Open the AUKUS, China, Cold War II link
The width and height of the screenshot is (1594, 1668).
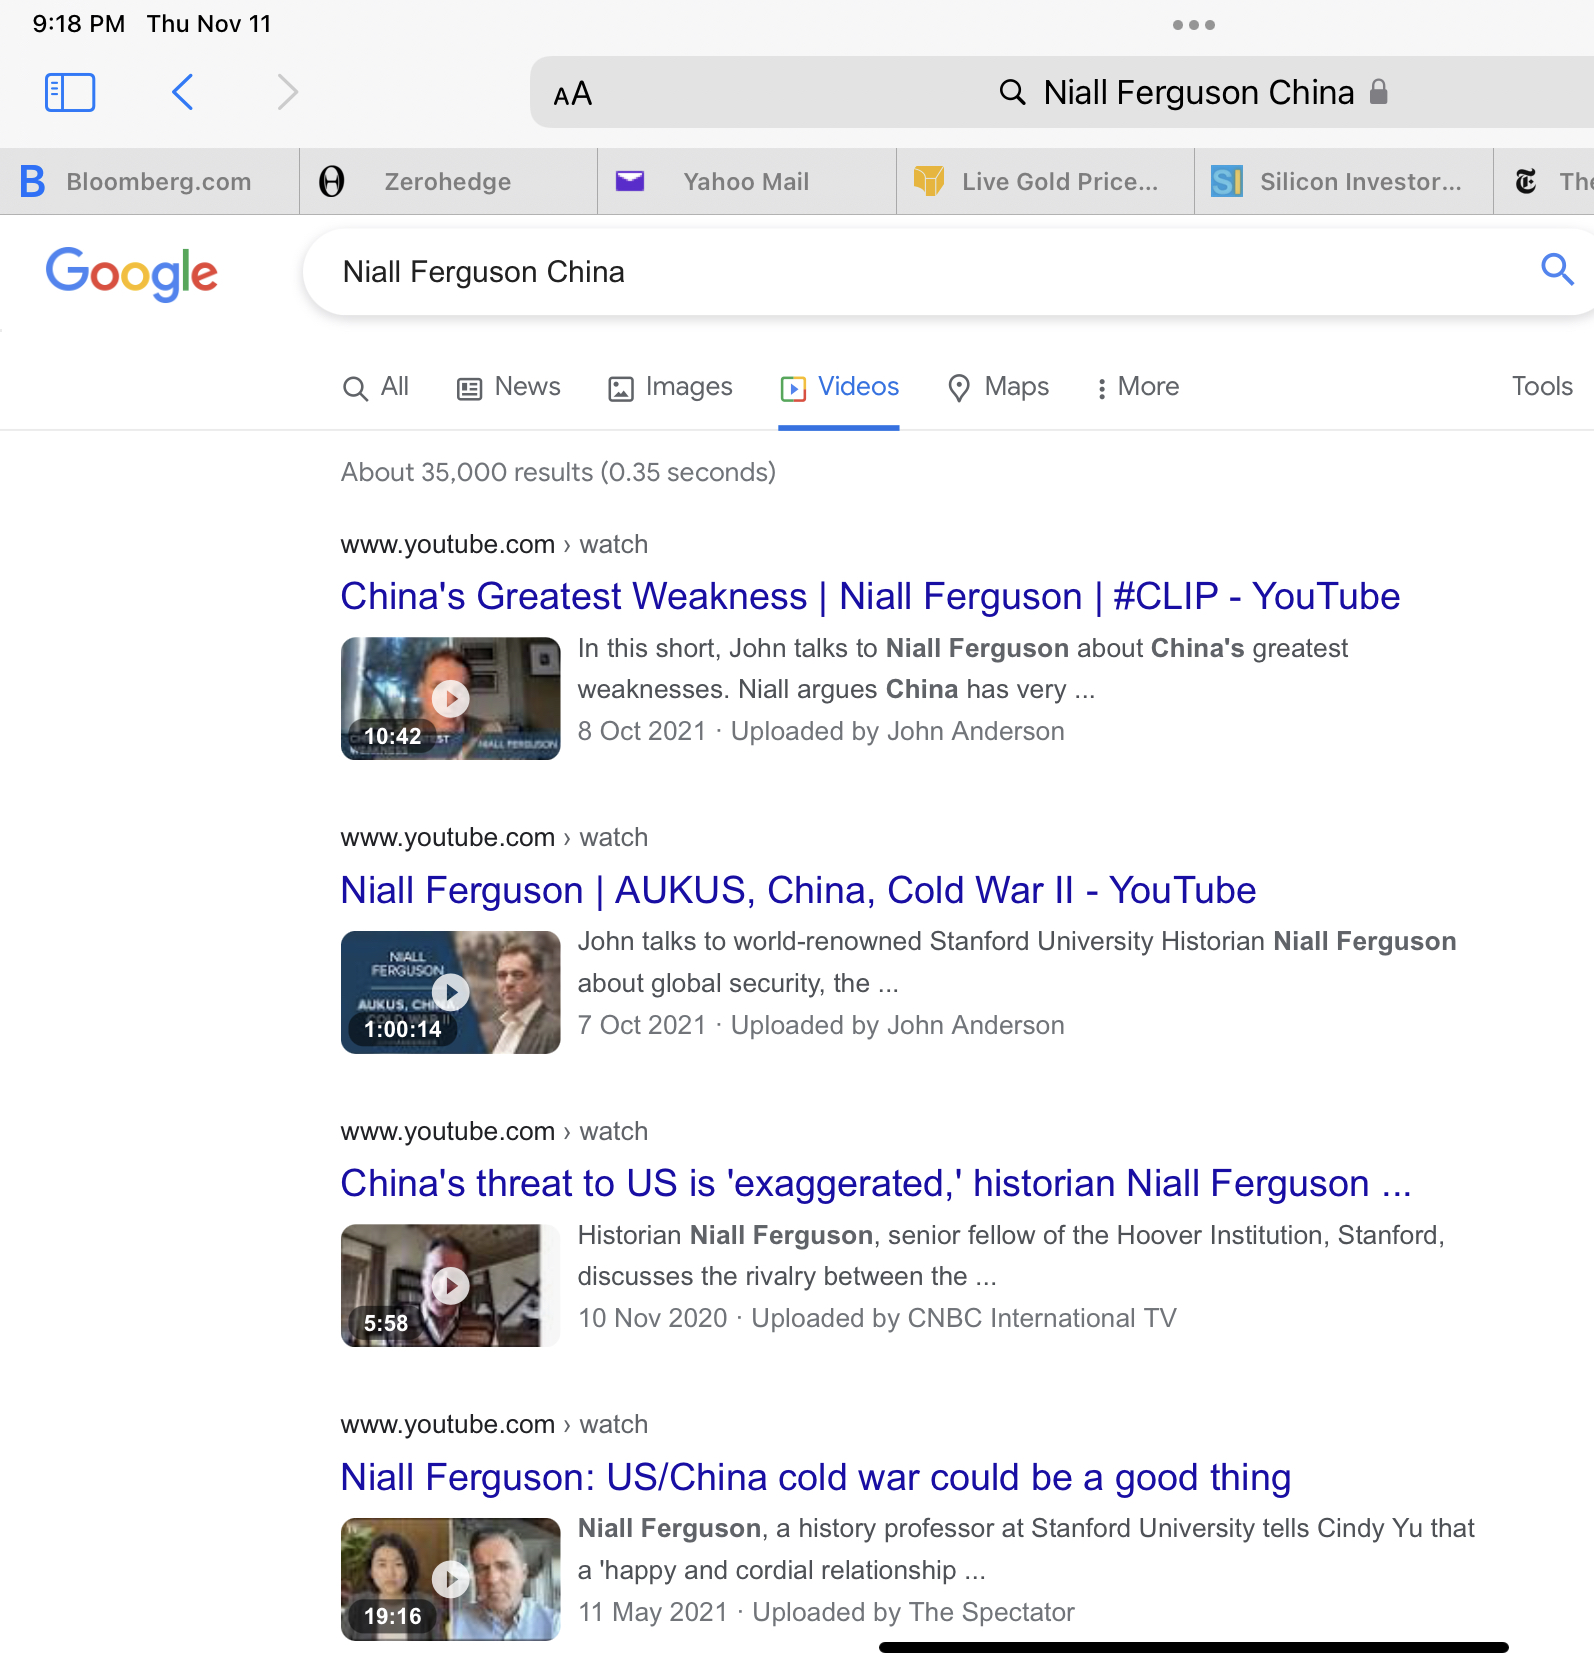click(x=797, y=890)
